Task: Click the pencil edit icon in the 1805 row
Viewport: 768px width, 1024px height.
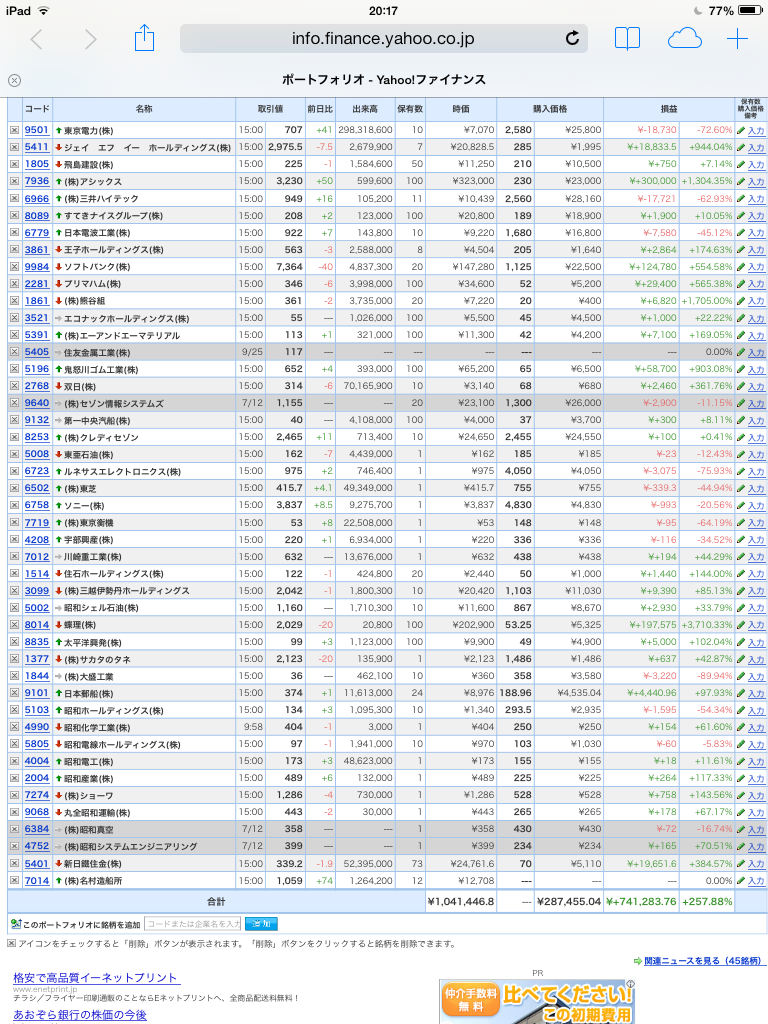Action: 741,165
